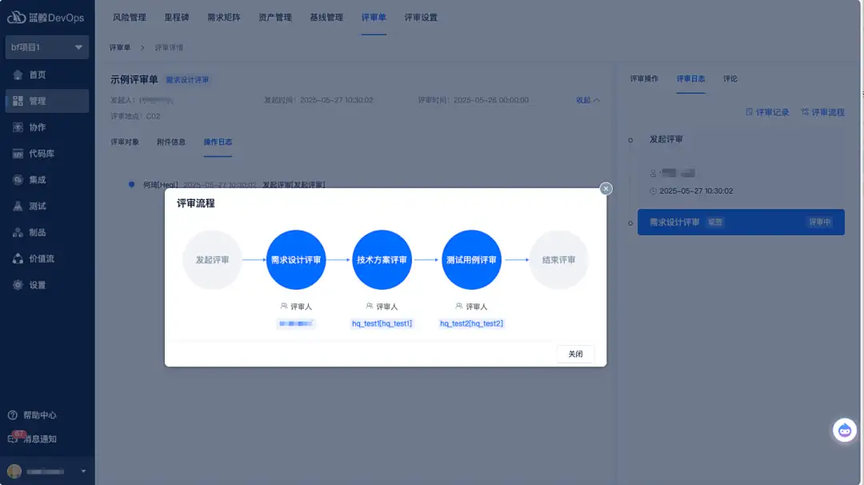This screenshot has height=485, width=864.
Task: Select the 管理 sidebar item
Action: tap(47, 101)
